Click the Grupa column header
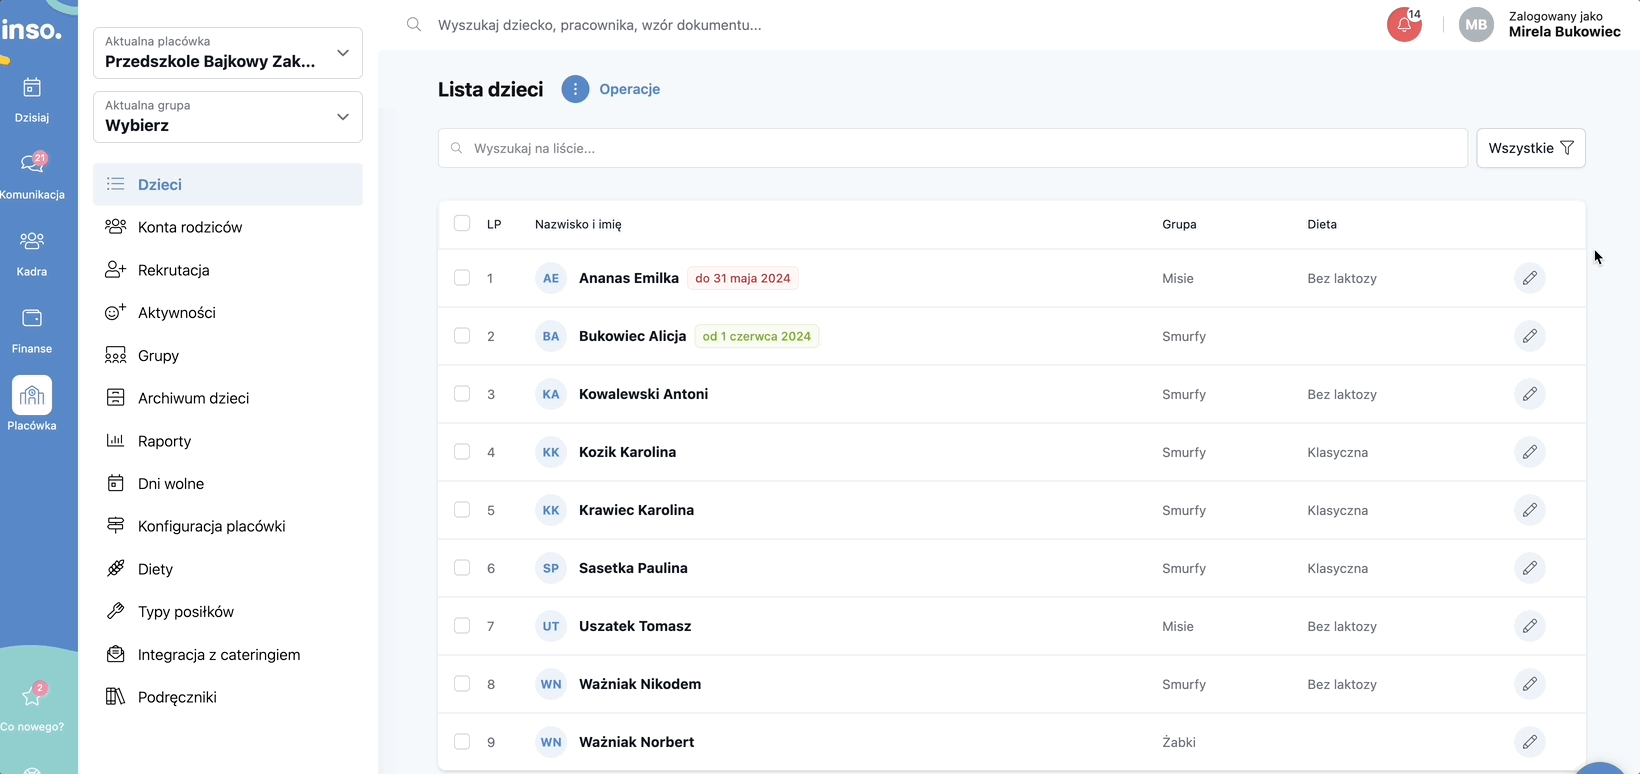Screen dimensions: 1640x774 tap(1179, 224)
